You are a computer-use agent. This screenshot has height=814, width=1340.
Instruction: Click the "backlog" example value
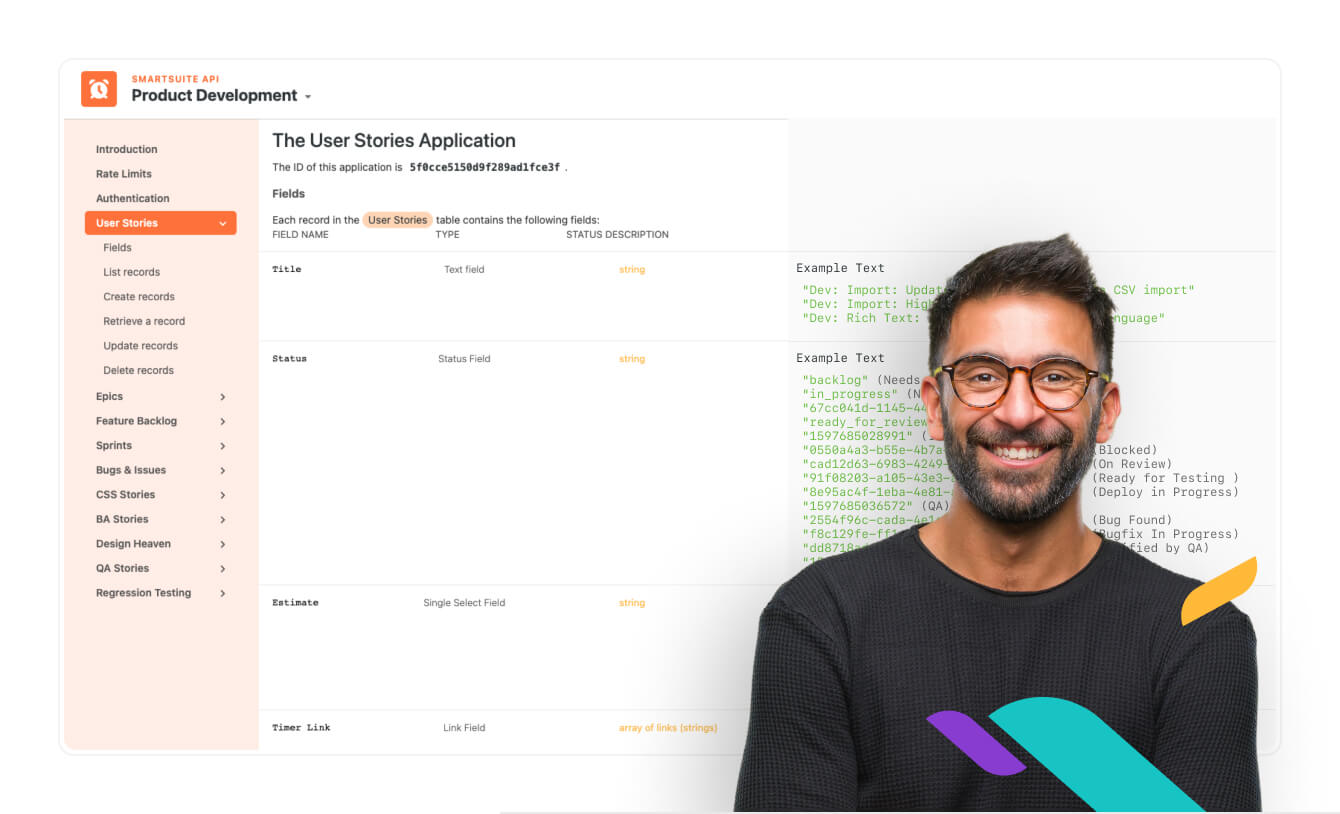pos(836,380)
